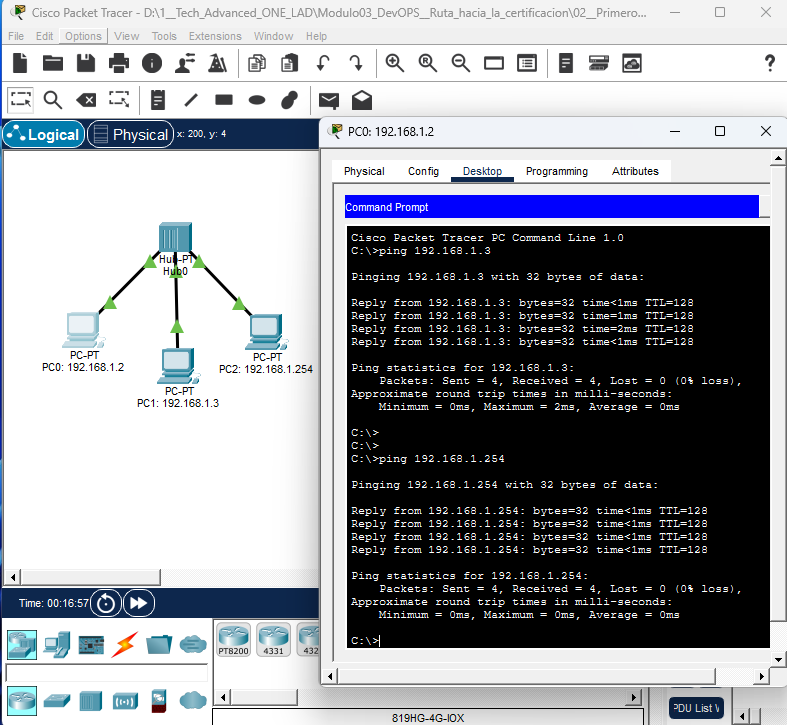Viewport: 787px width, 725px height.
Task: Switch to Physical workspace view
Action: (130, 135)
